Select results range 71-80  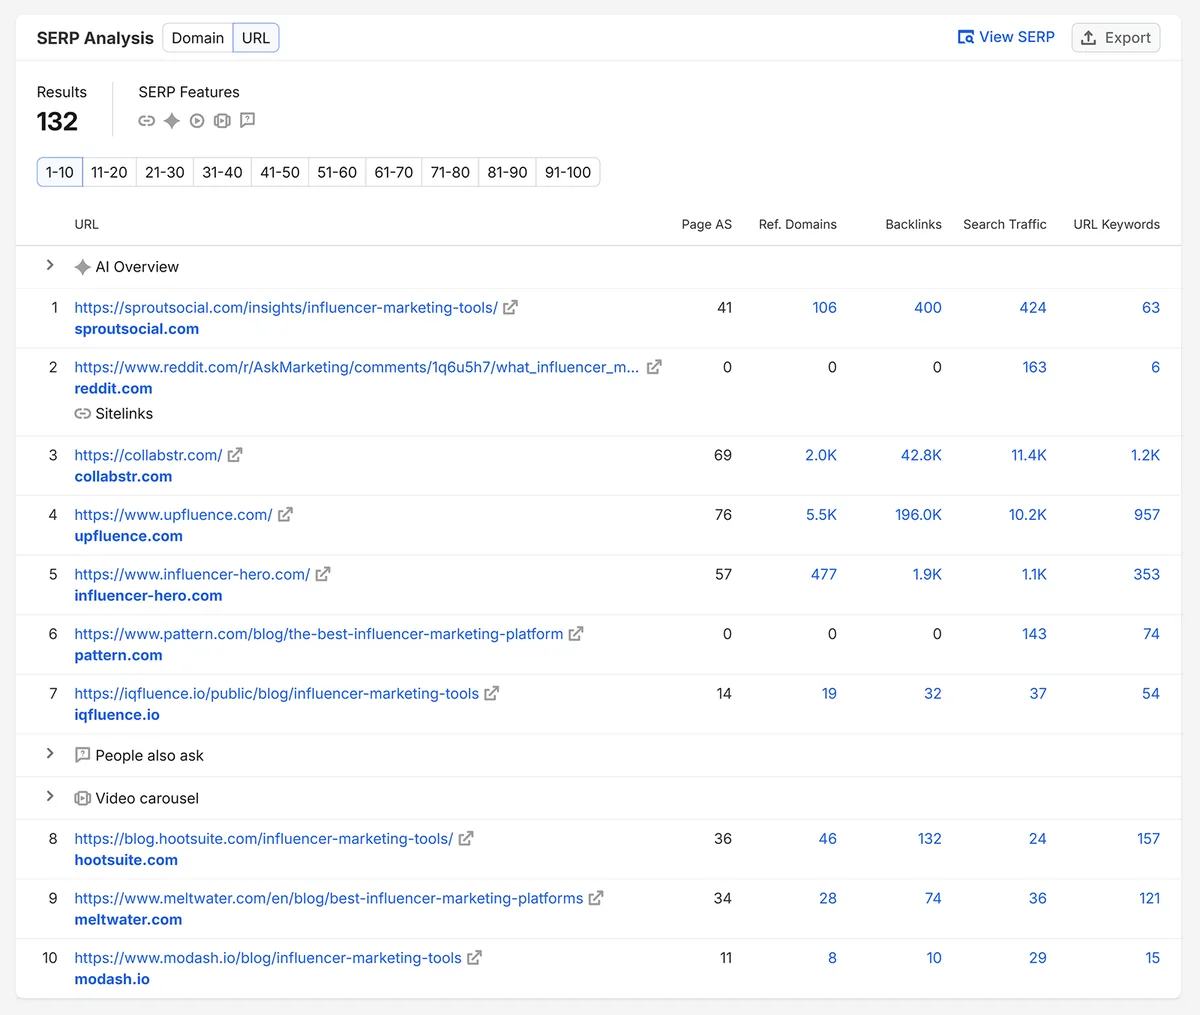point(450,172)
